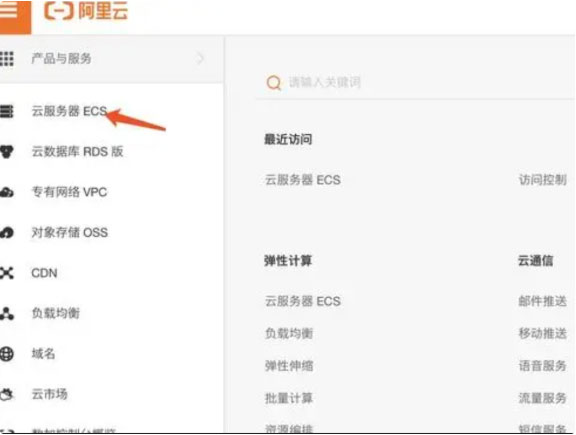
Task: Open 弹性伸缩 under 弹性计算
Action: click(289, 366)
